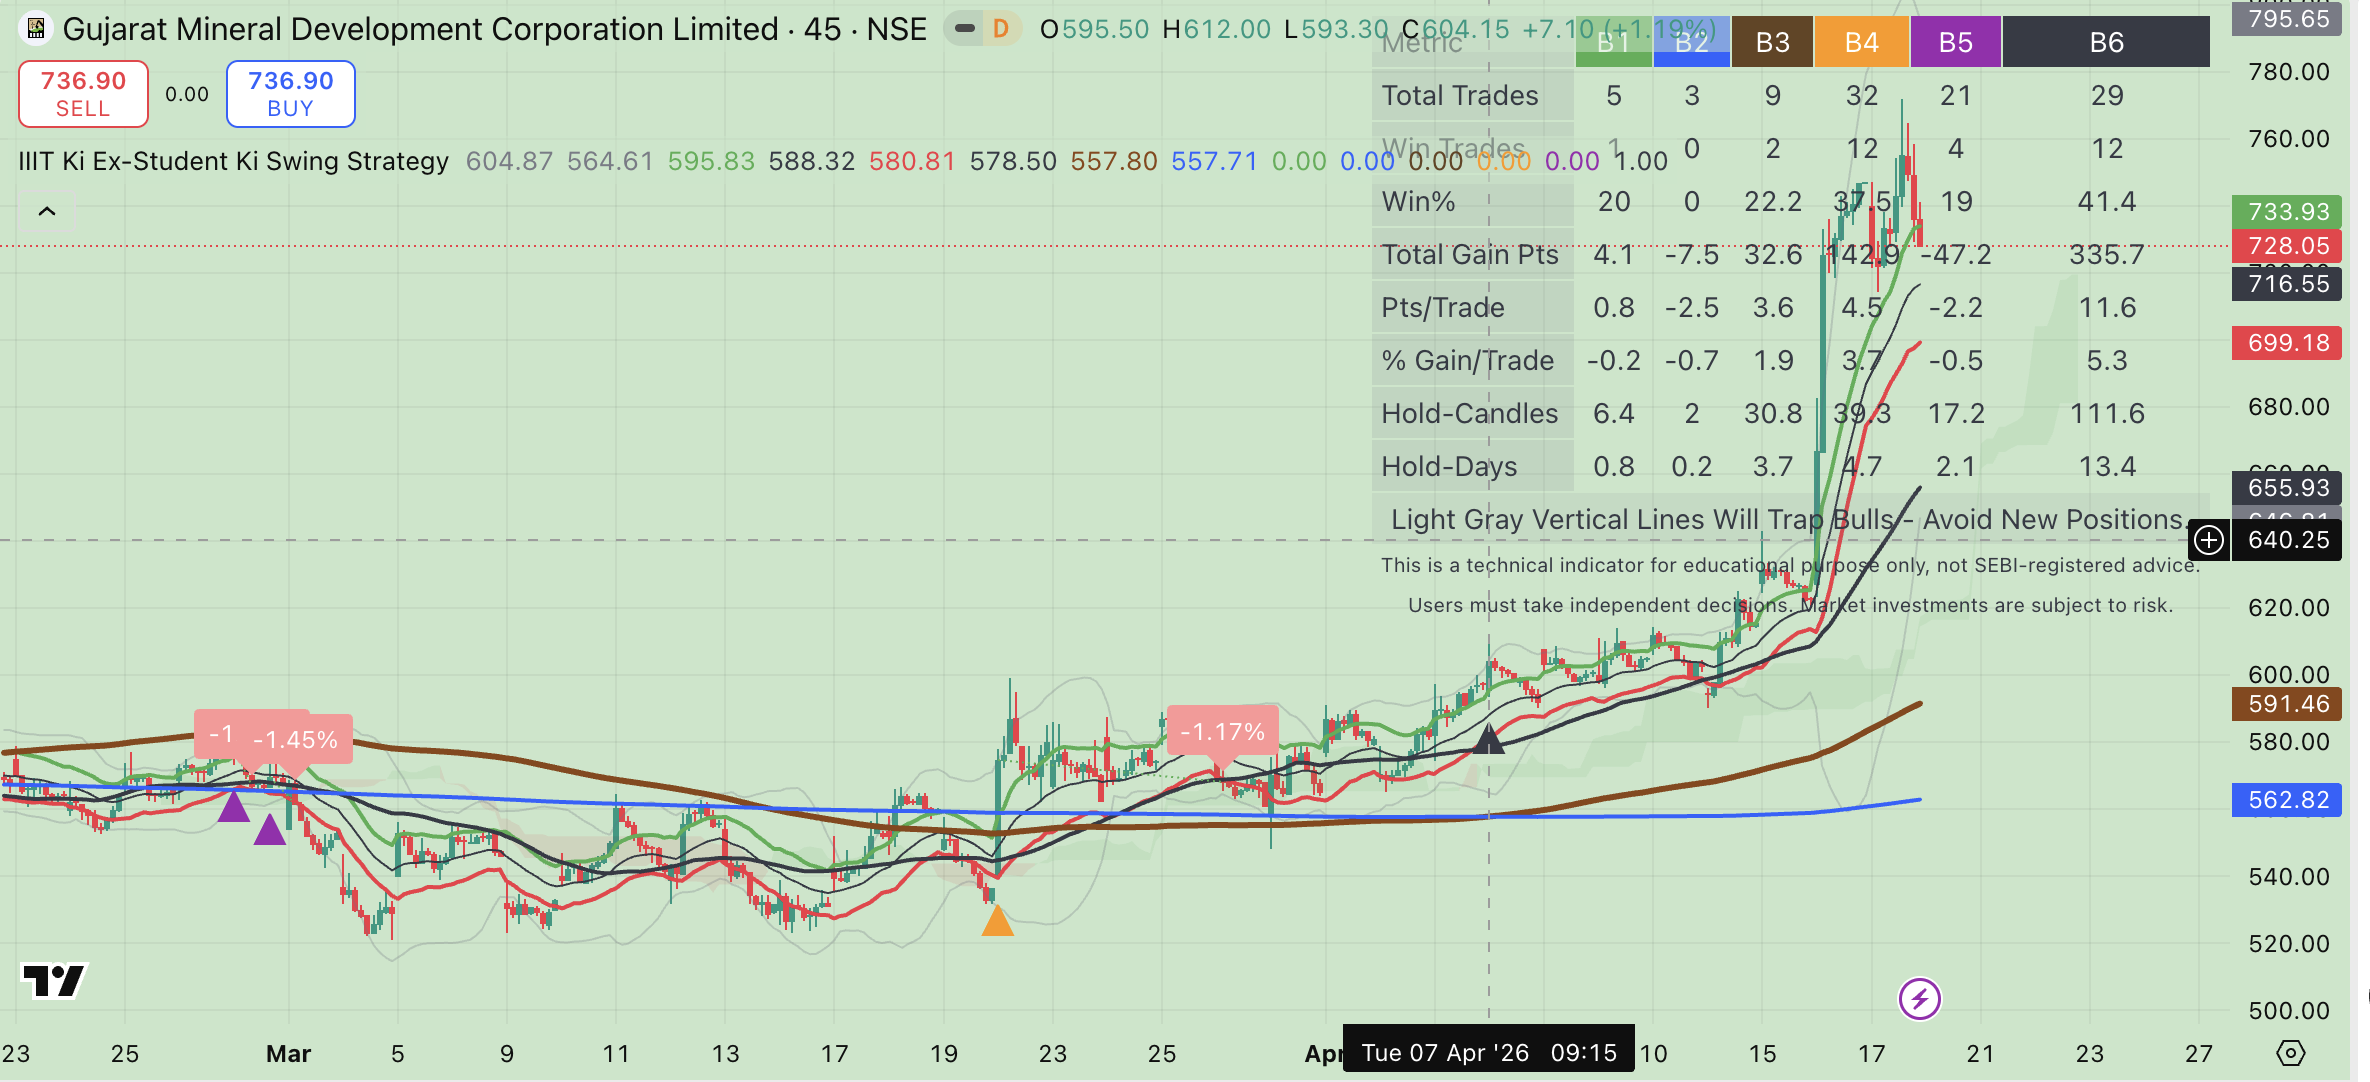Click the B3 column header

tap(1772, 42)
